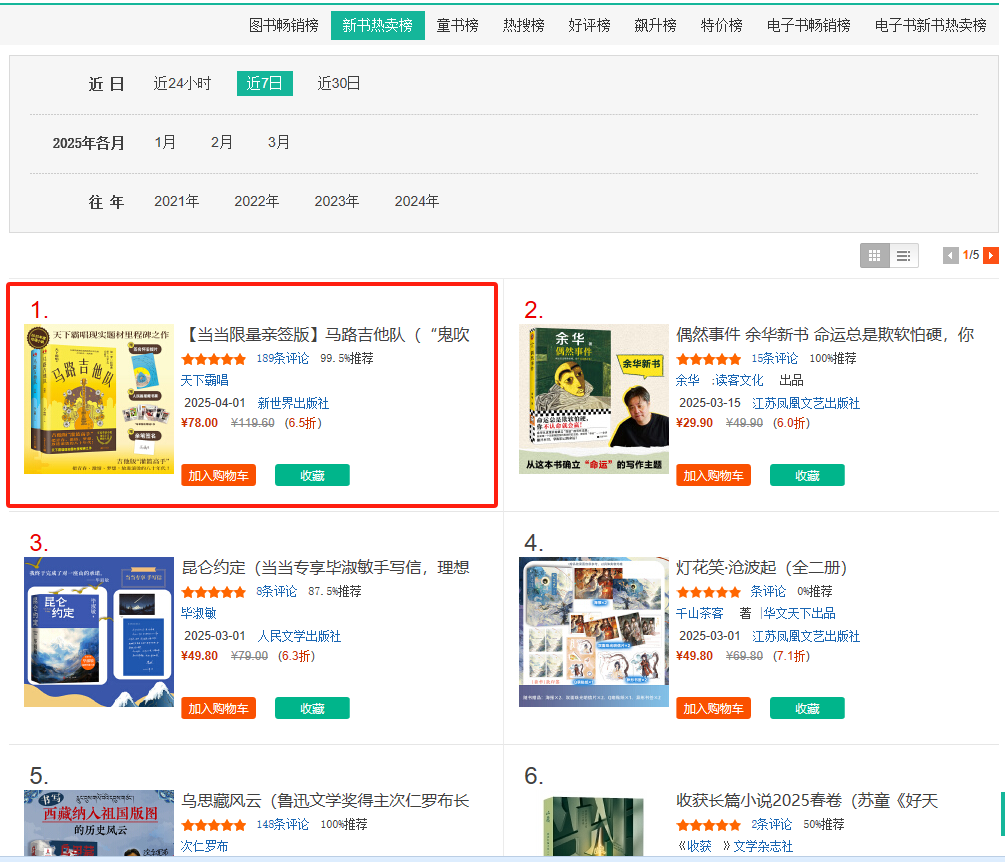
Task: Add 昆仑约定 to shopping cart
Action: tap(219, 708)
